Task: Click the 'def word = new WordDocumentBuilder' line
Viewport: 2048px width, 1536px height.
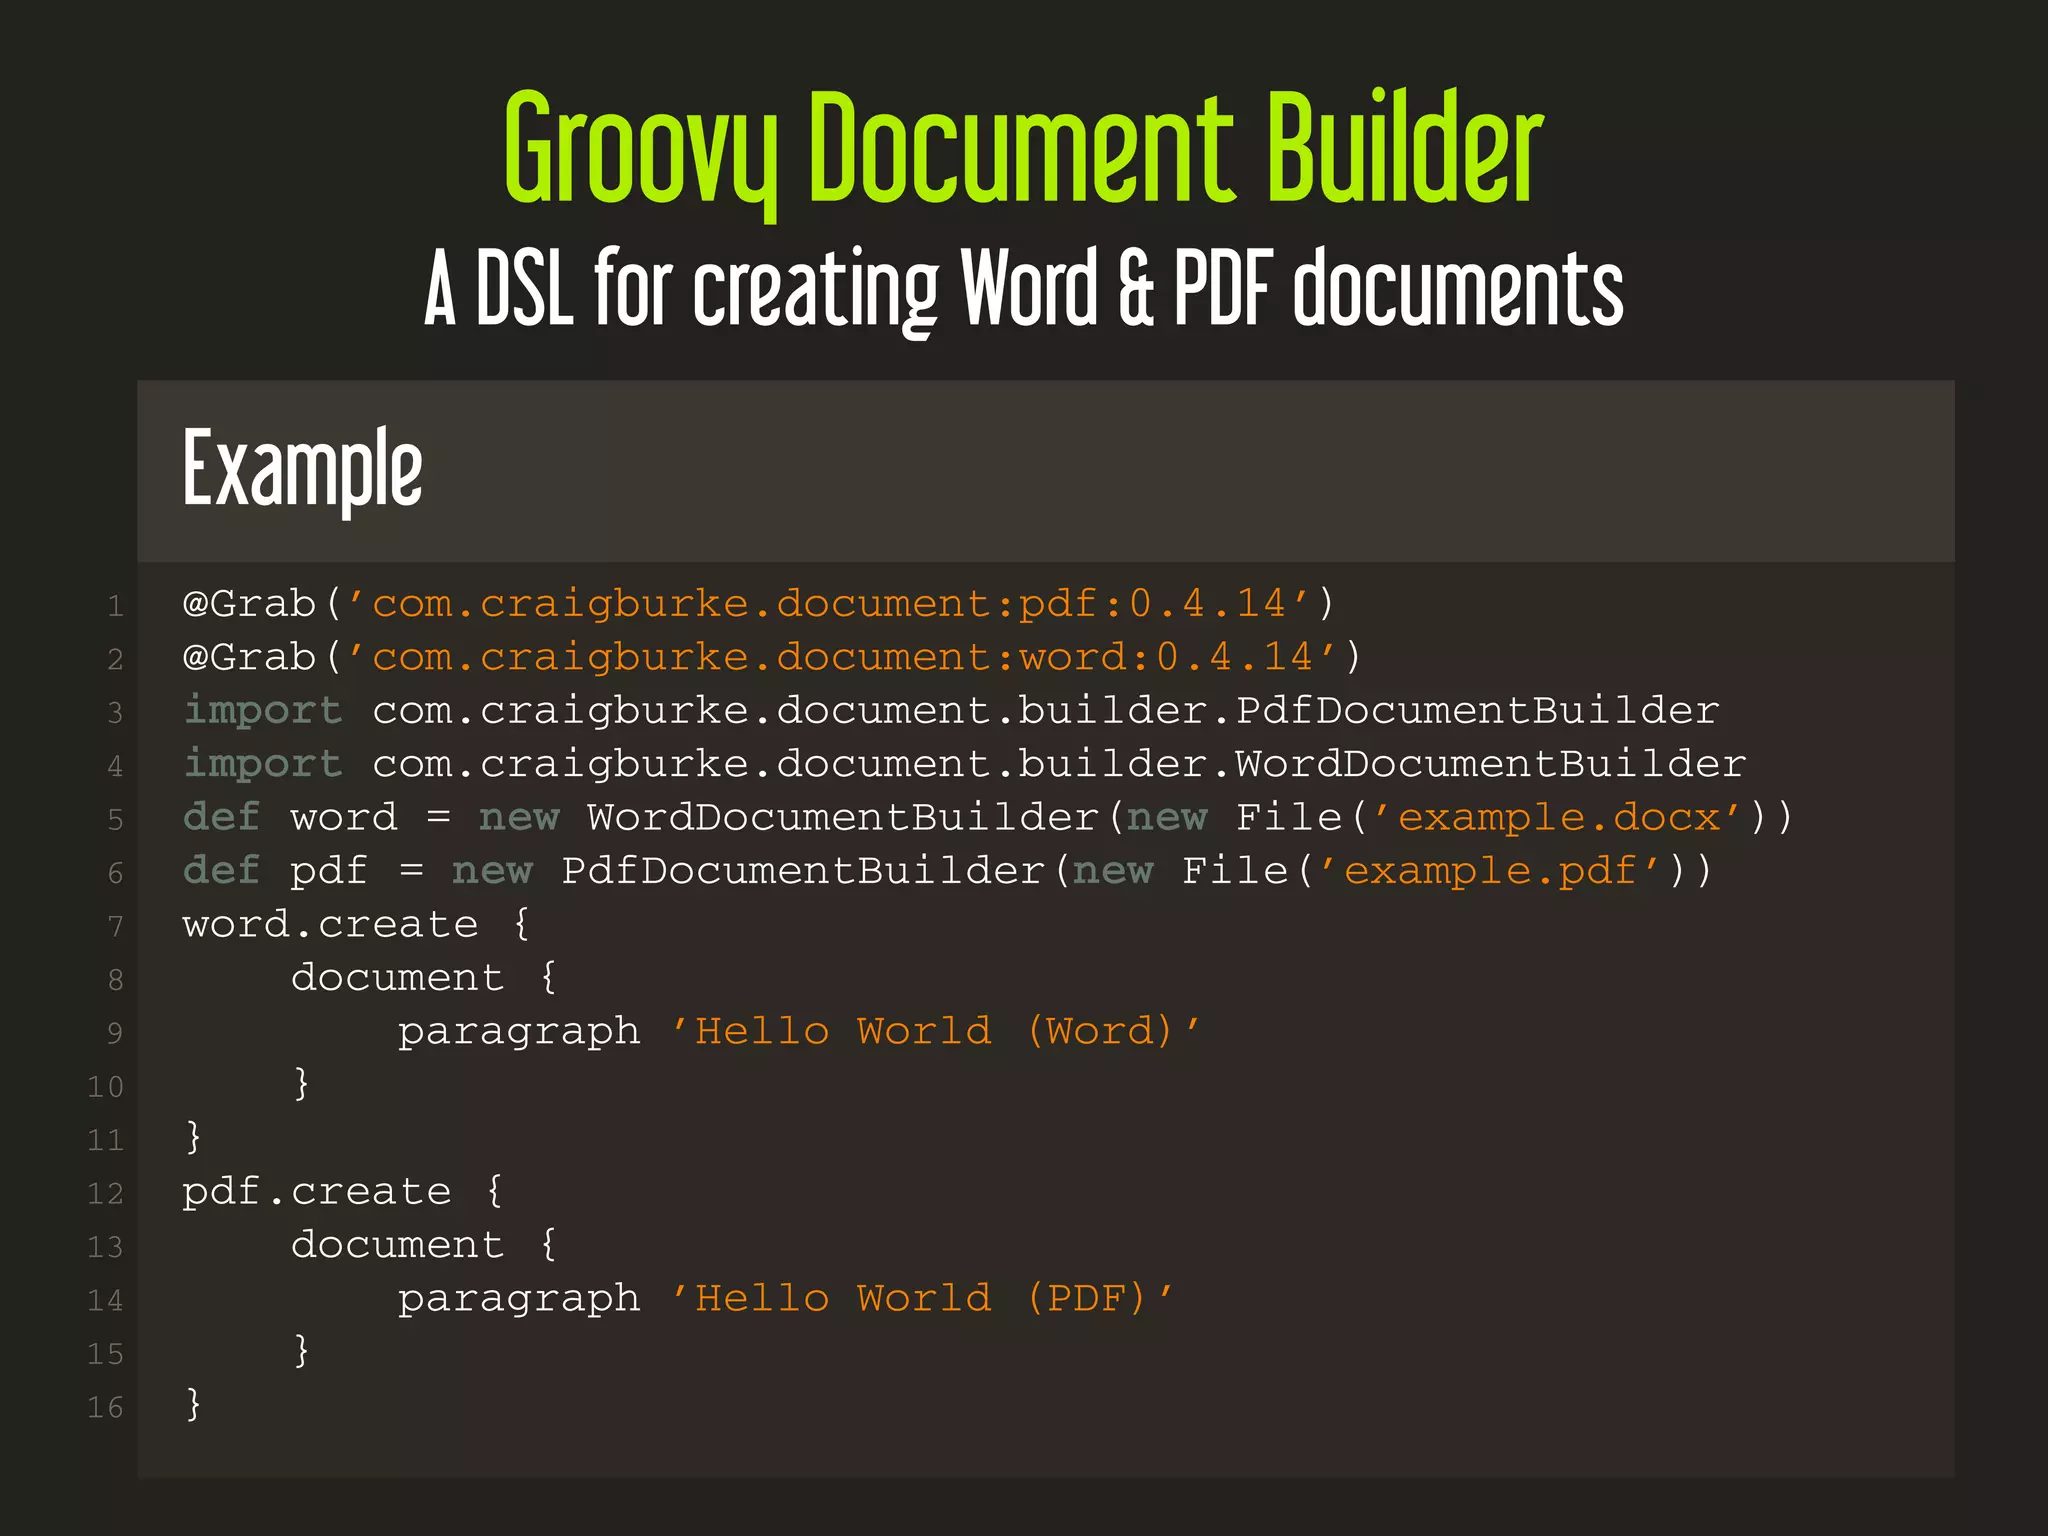Action: pos(988,817)
